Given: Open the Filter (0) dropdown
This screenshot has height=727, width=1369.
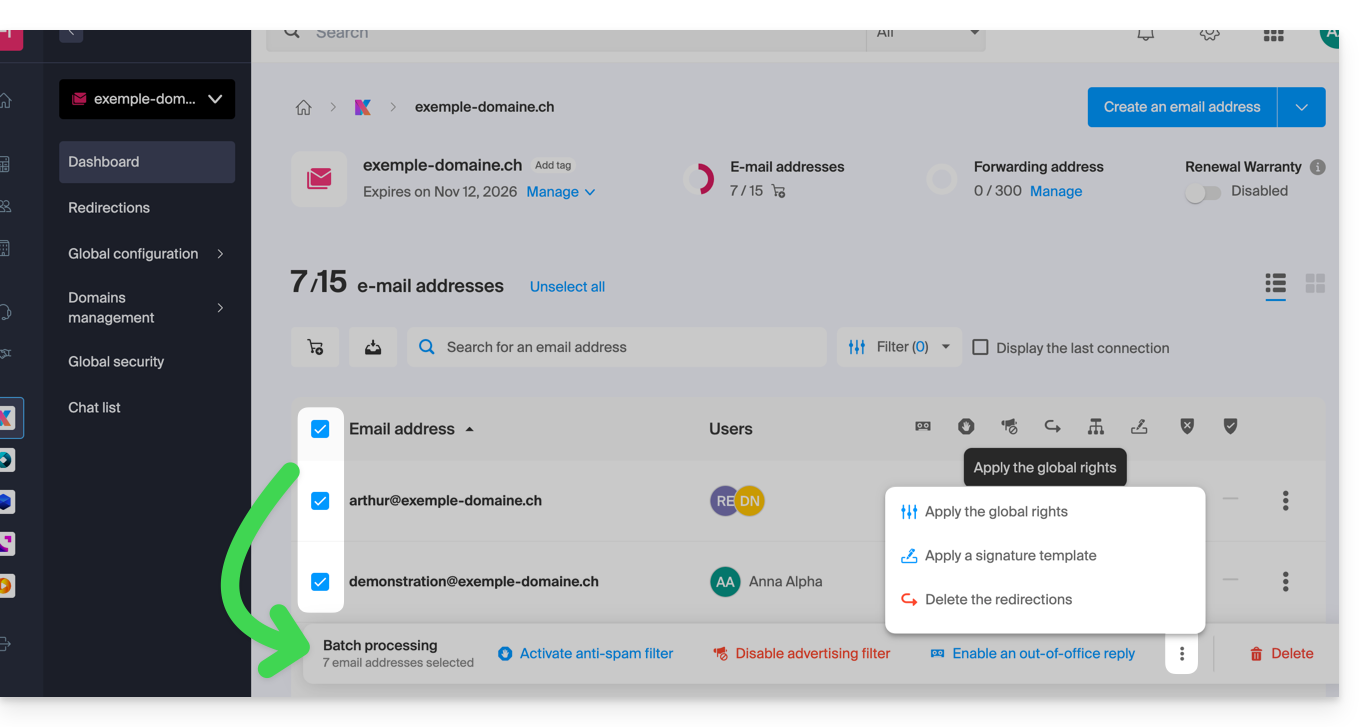Looking at the screenshot, I should [x=899, y=347].
